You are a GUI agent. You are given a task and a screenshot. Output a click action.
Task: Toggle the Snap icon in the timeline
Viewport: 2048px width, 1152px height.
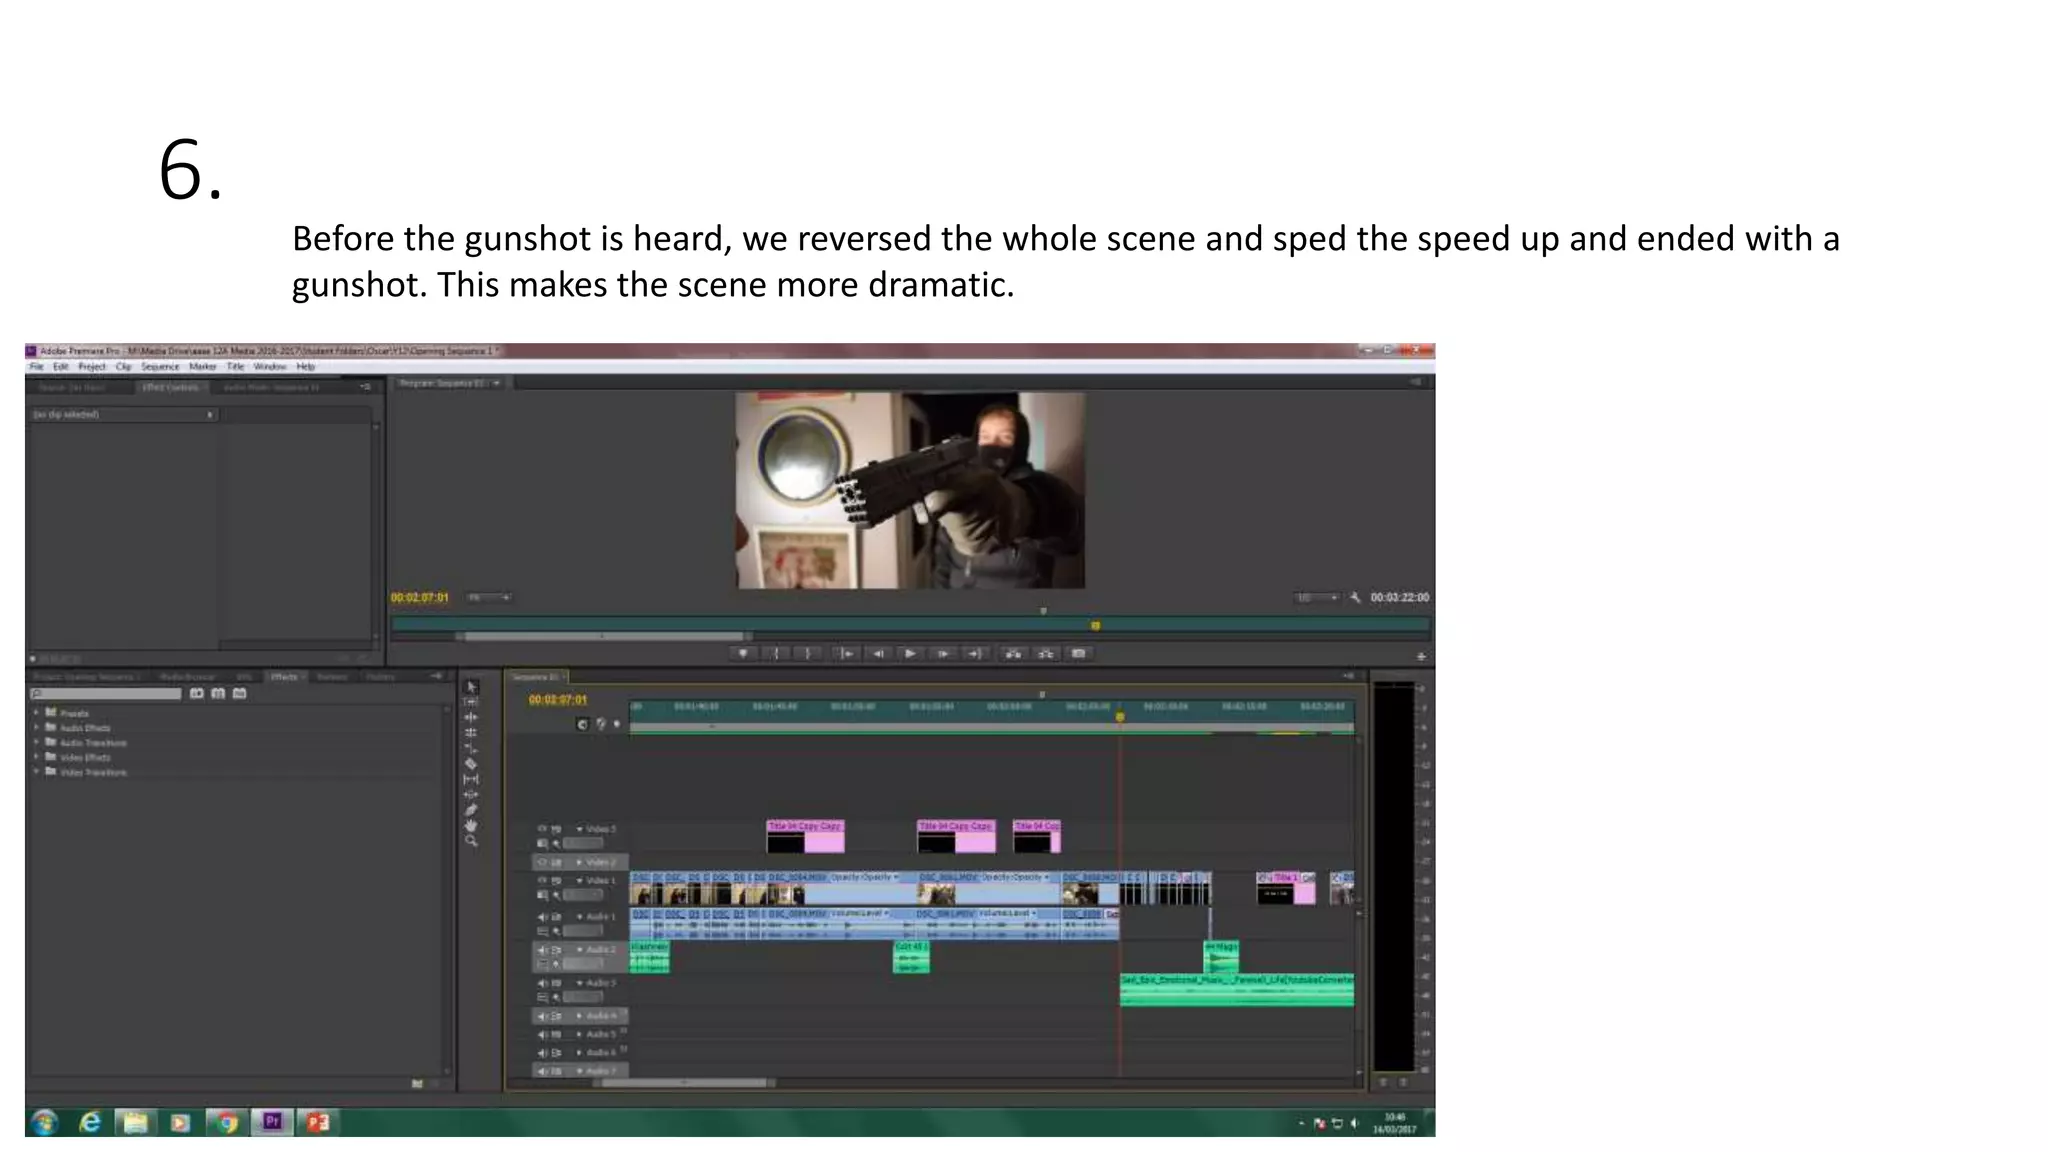click(583, 724)
